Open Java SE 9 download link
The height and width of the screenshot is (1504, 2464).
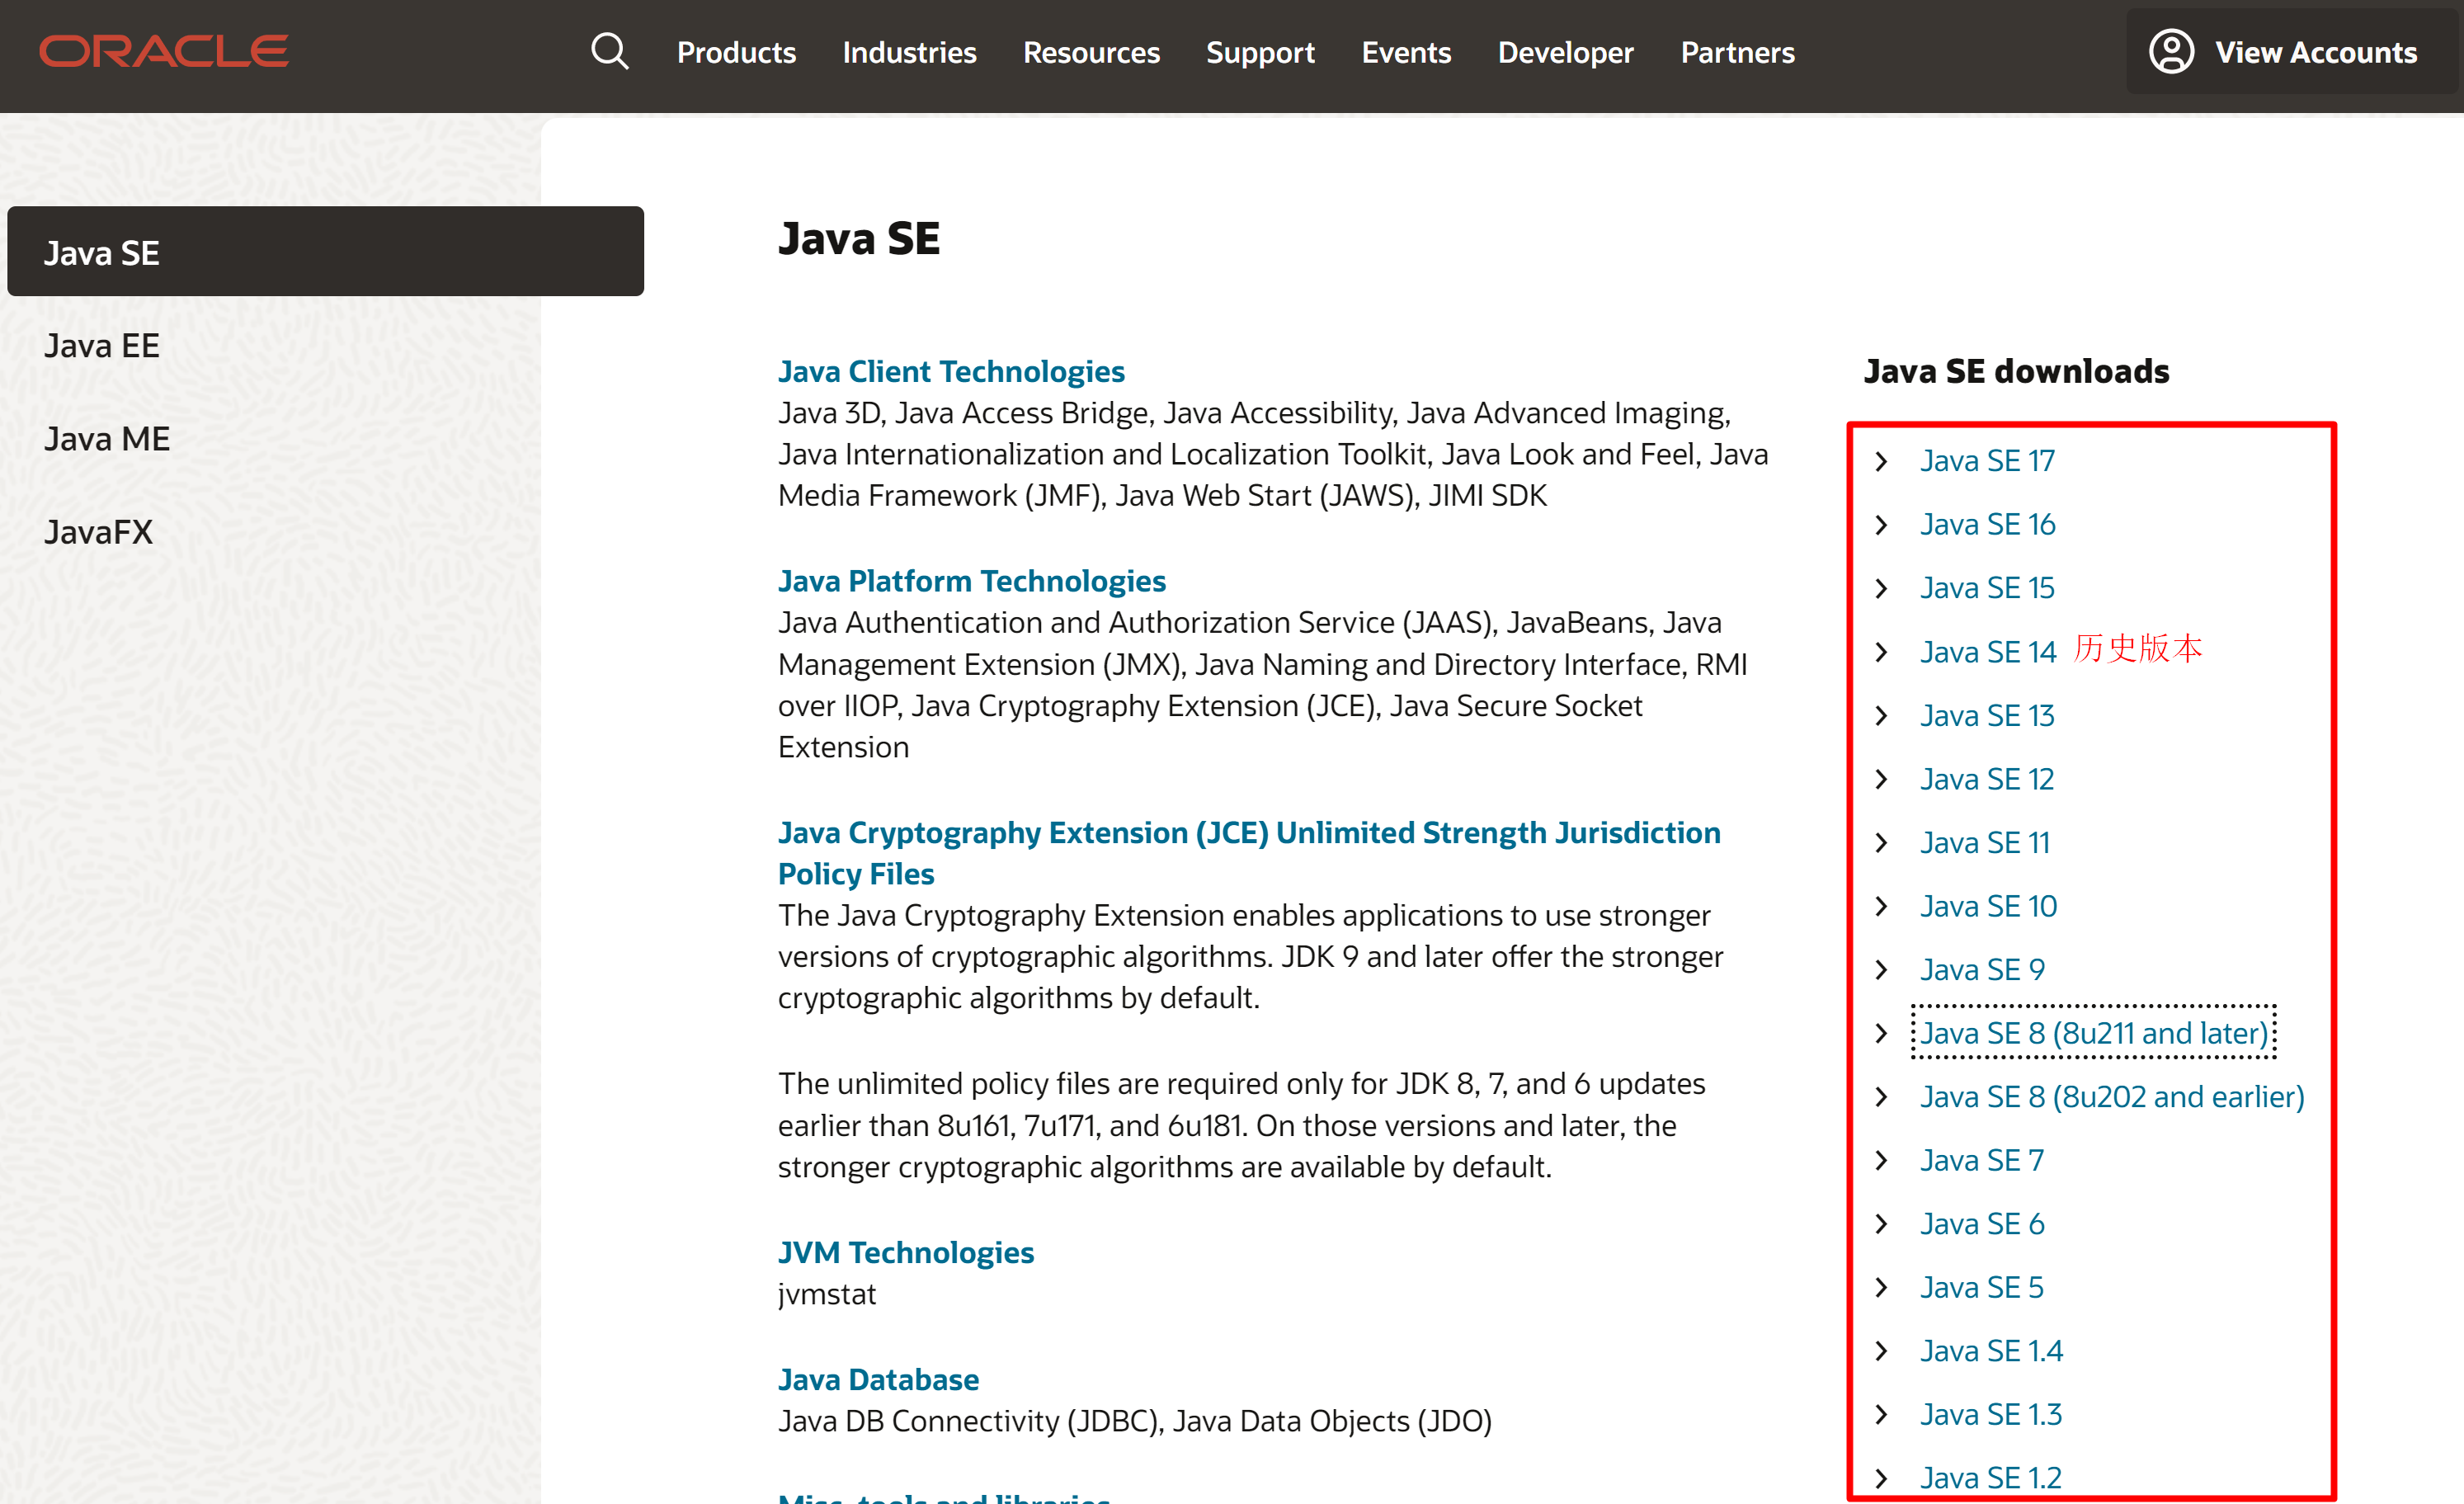point(1982,970)
